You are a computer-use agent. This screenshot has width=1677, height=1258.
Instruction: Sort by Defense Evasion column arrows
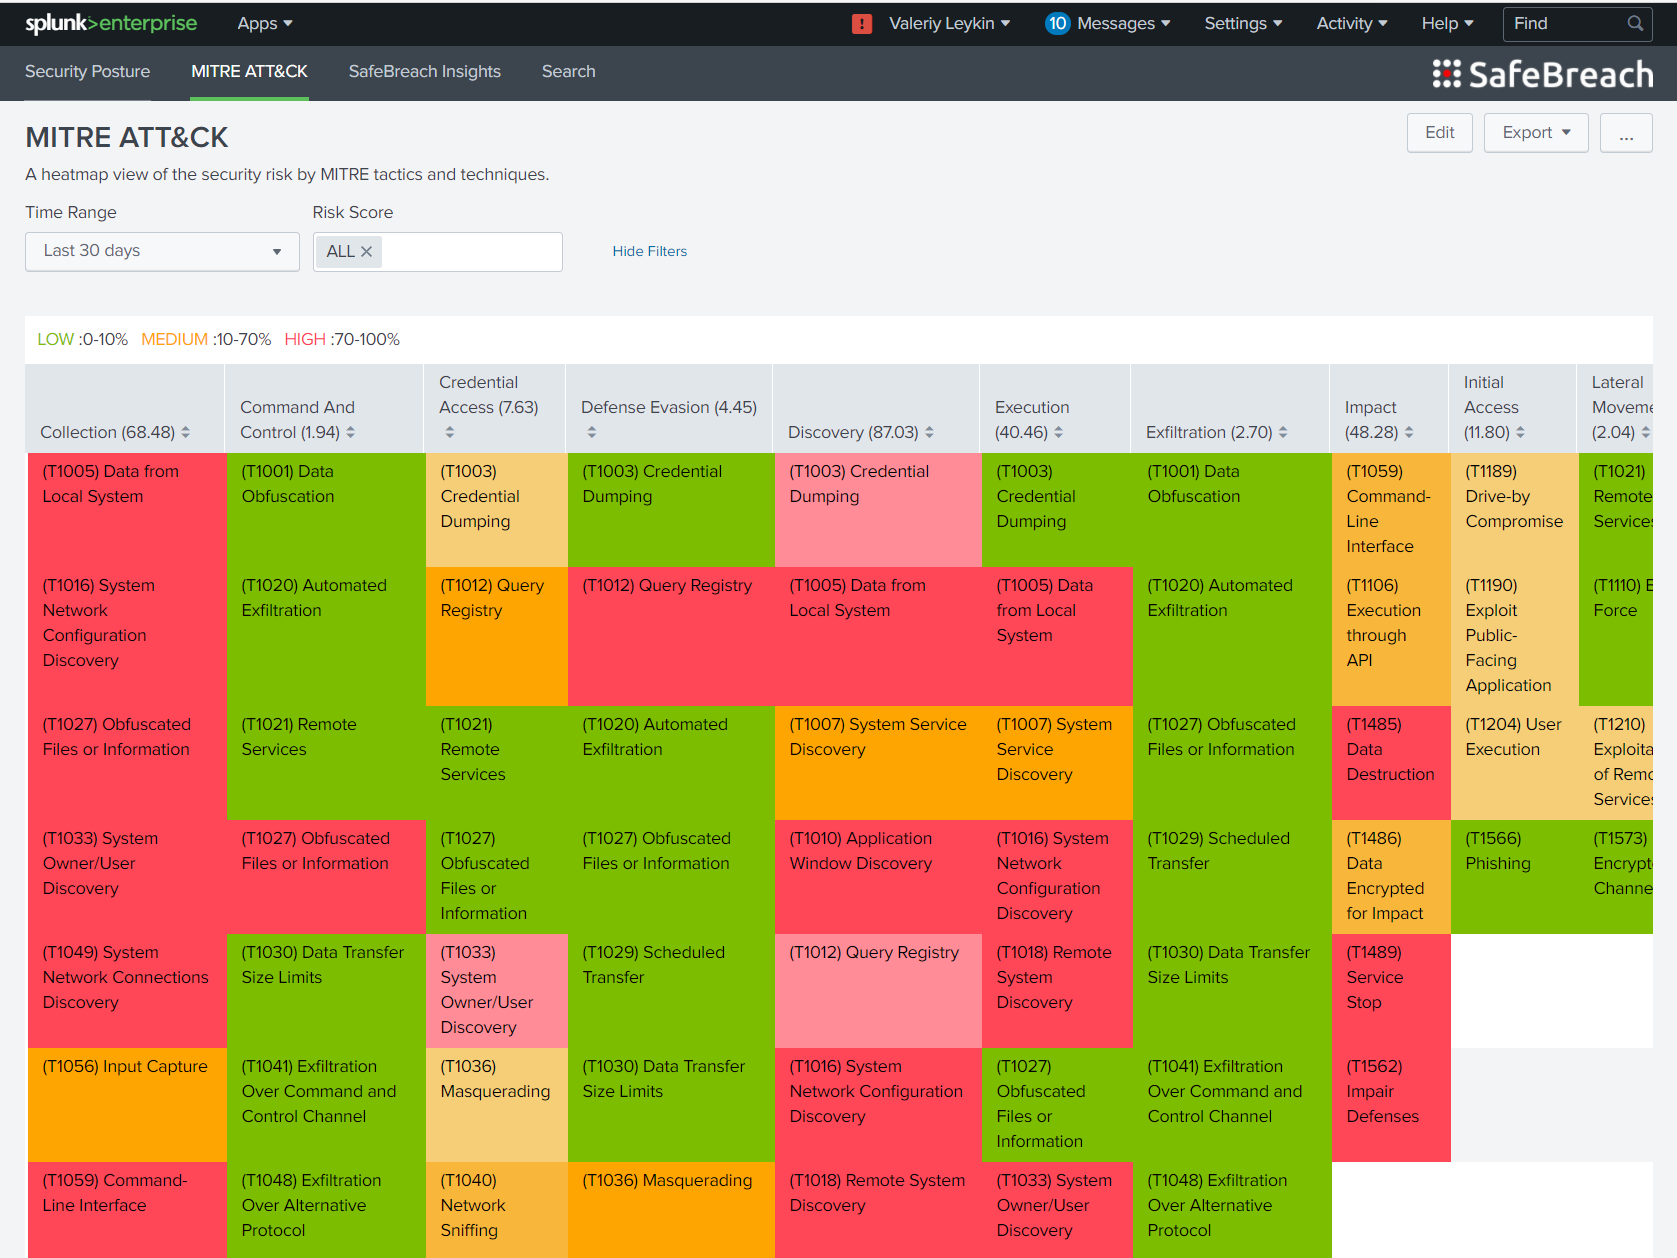[x=592, y=432]
